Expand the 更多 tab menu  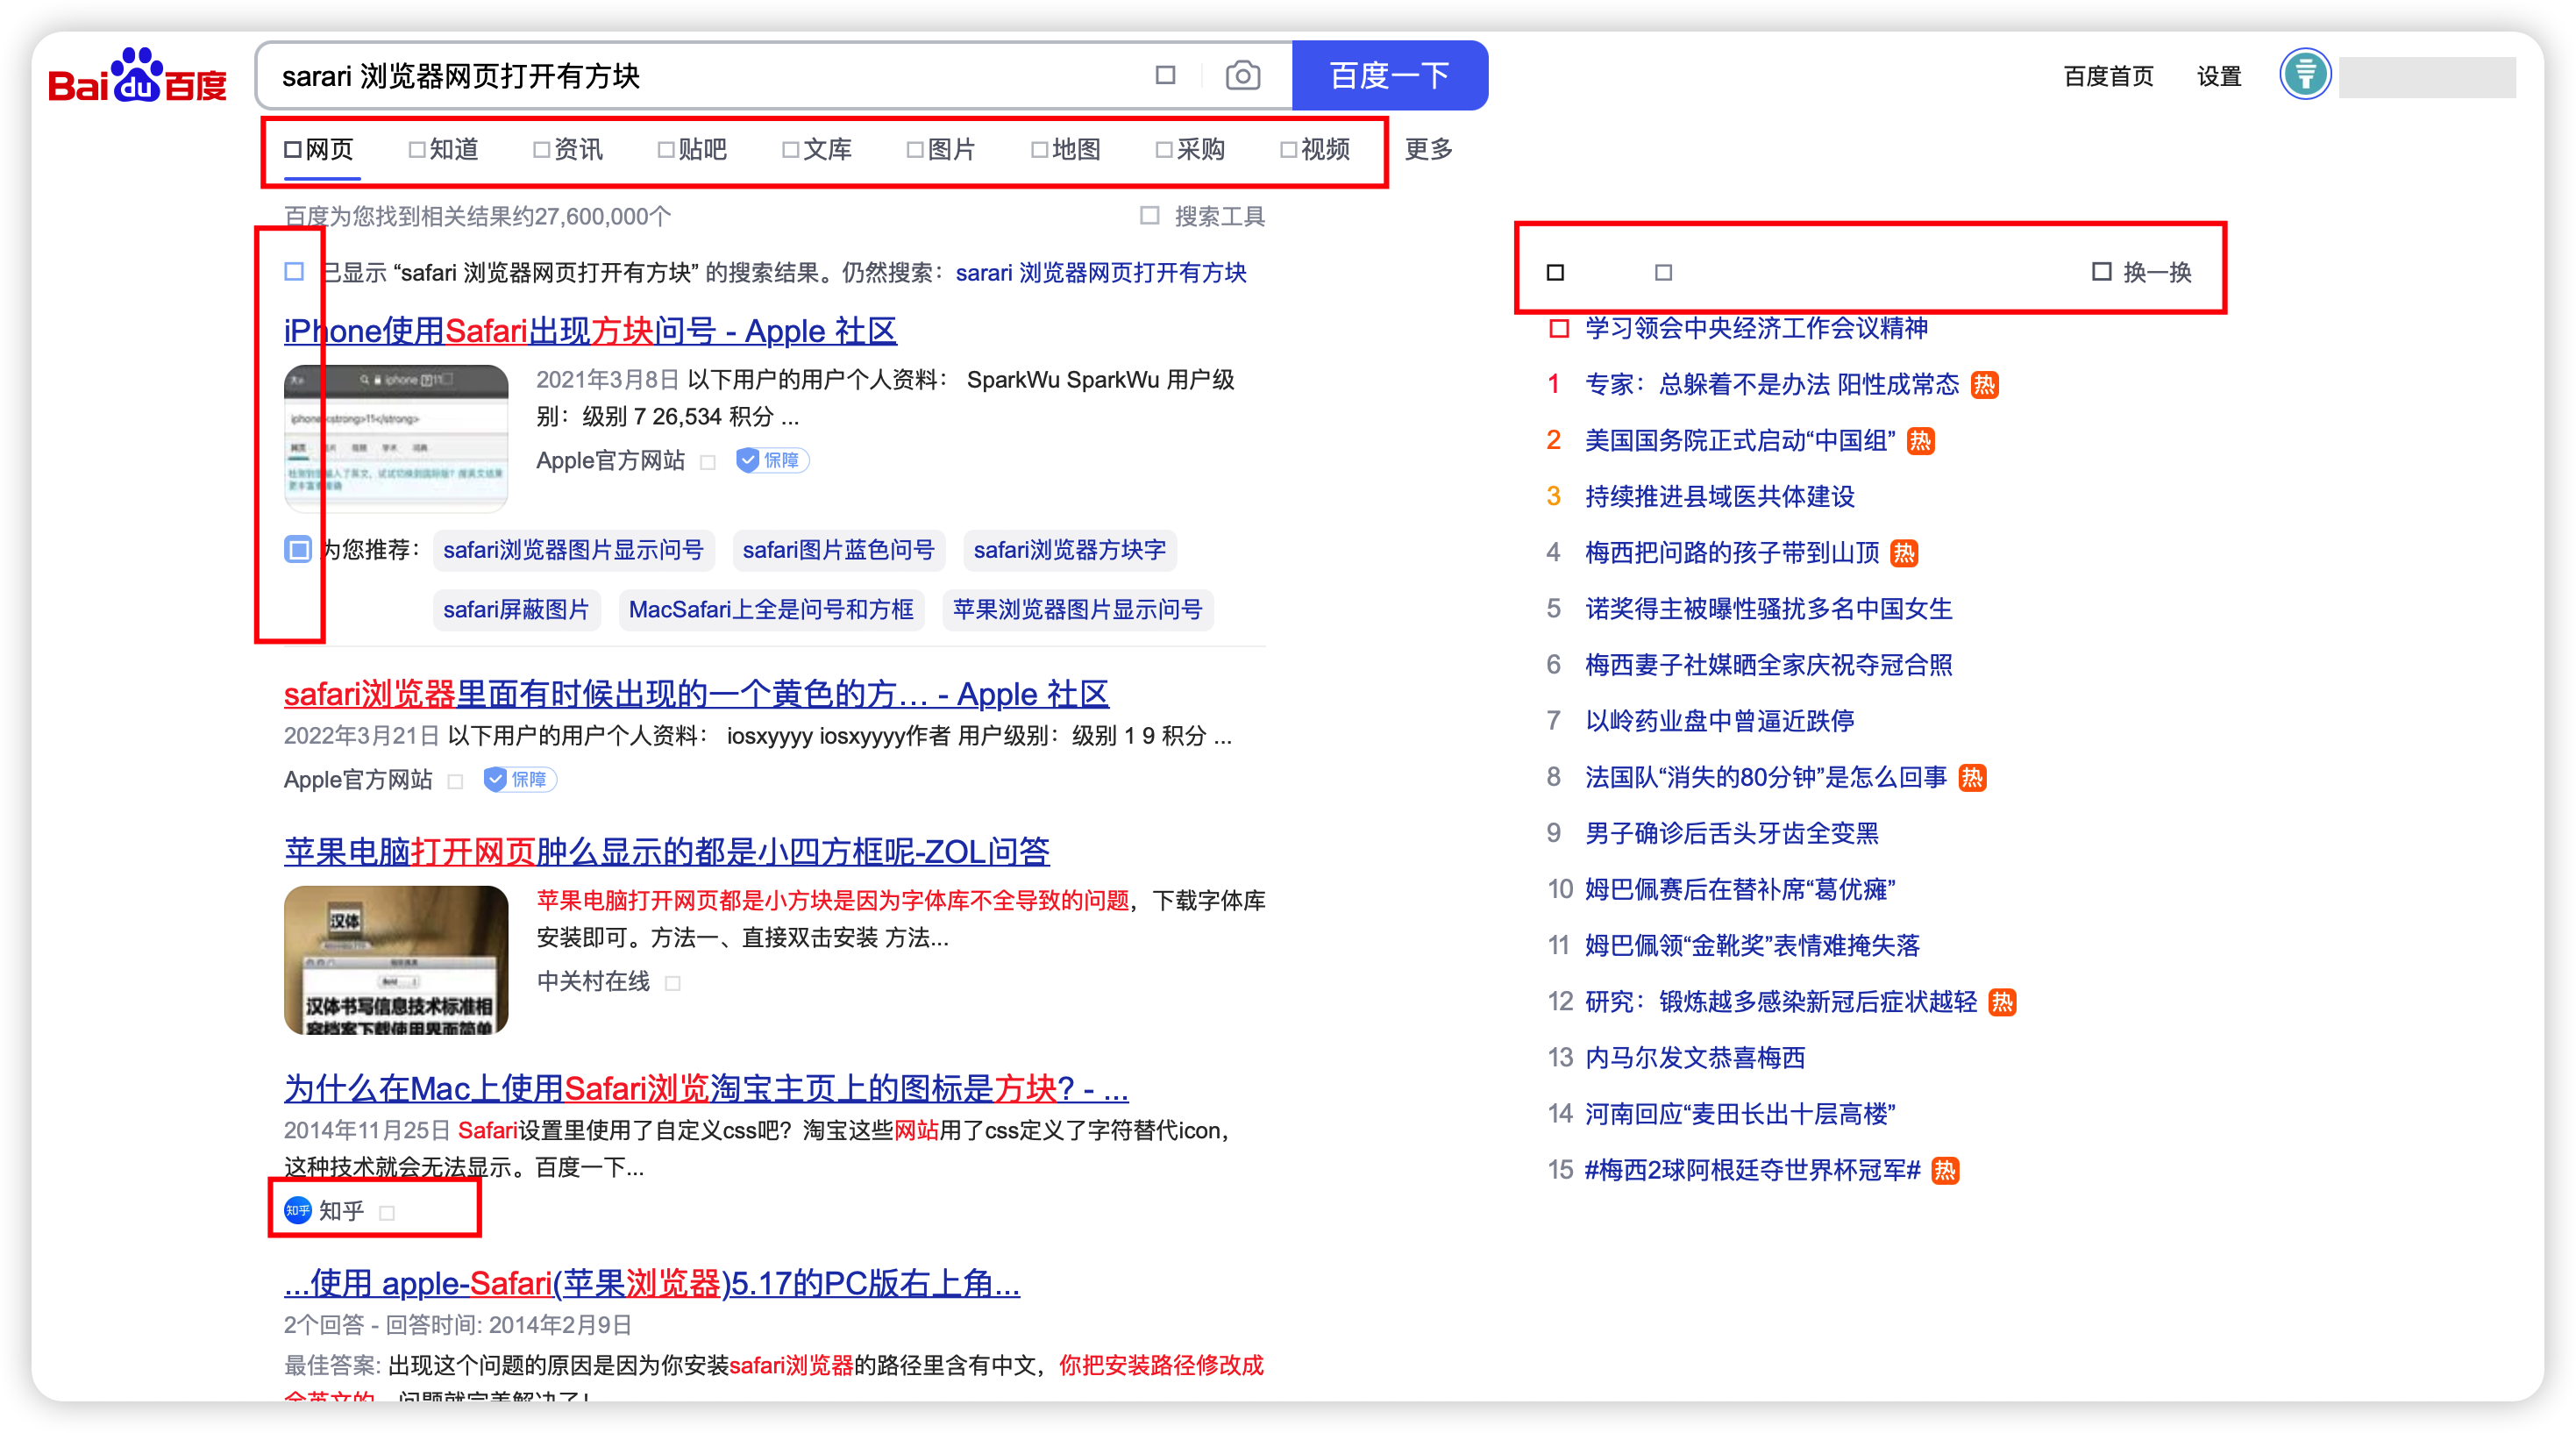coord(1428,150)
